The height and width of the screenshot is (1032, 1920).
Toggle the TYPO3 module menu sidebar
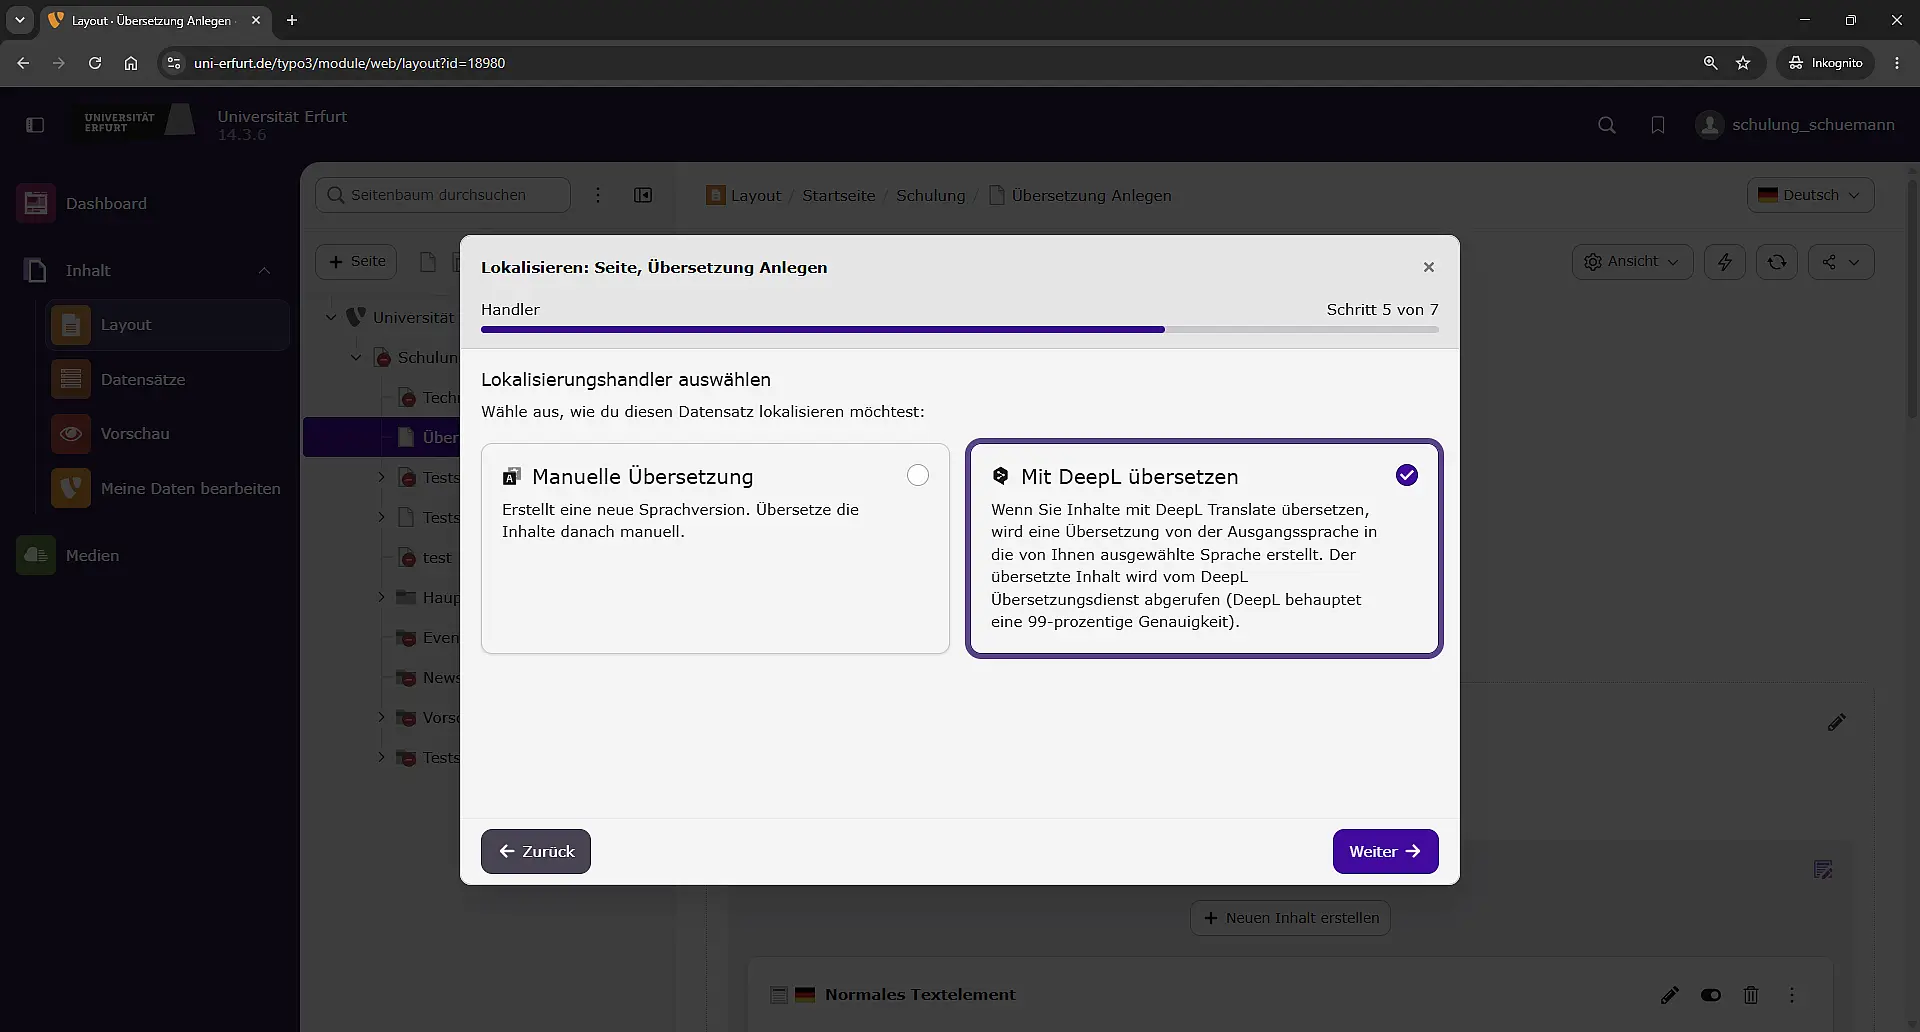click(35, 125)
